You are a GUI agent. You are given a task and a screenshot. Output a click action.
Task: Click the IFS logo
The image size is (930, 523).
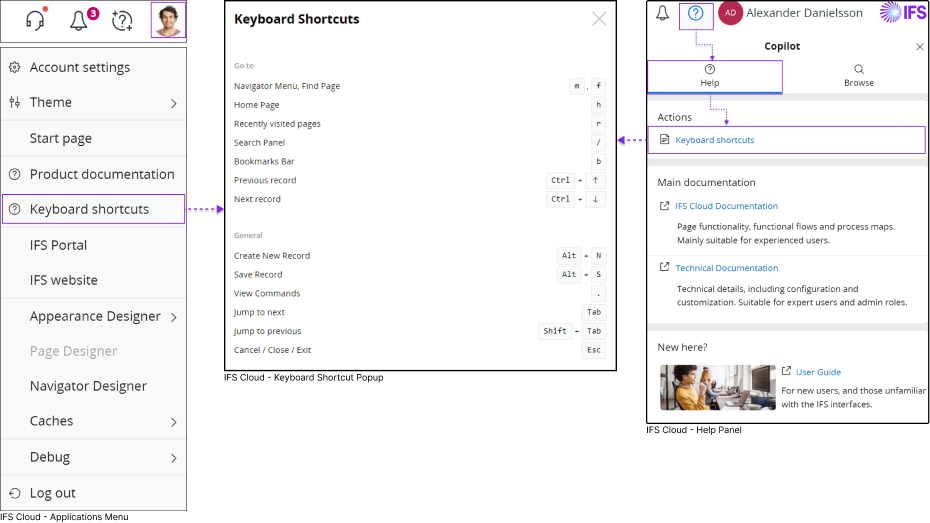[x=902, y=12]
